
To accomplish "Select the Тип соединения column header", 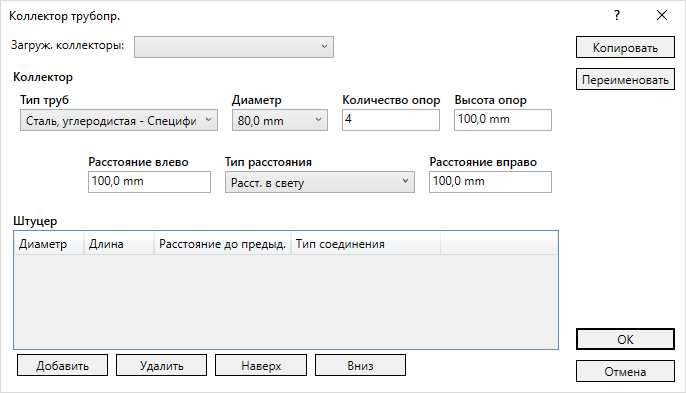I will click(x=366, y=244).
